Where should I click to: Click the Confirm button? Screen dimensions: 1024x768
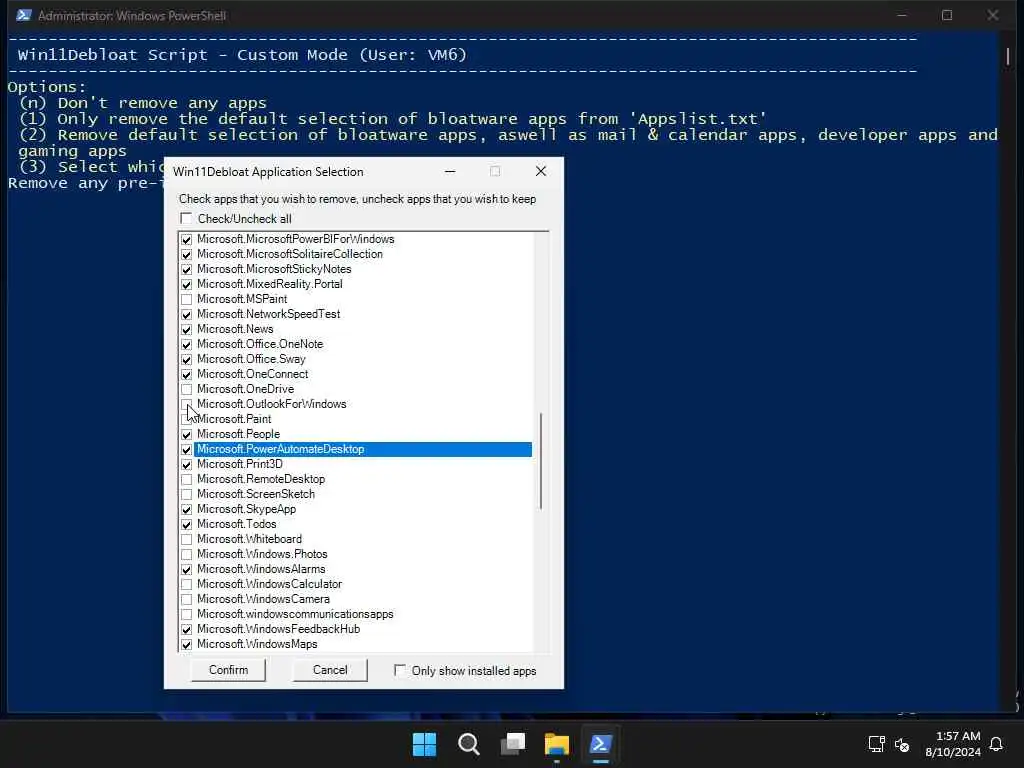tap(229, 670)
